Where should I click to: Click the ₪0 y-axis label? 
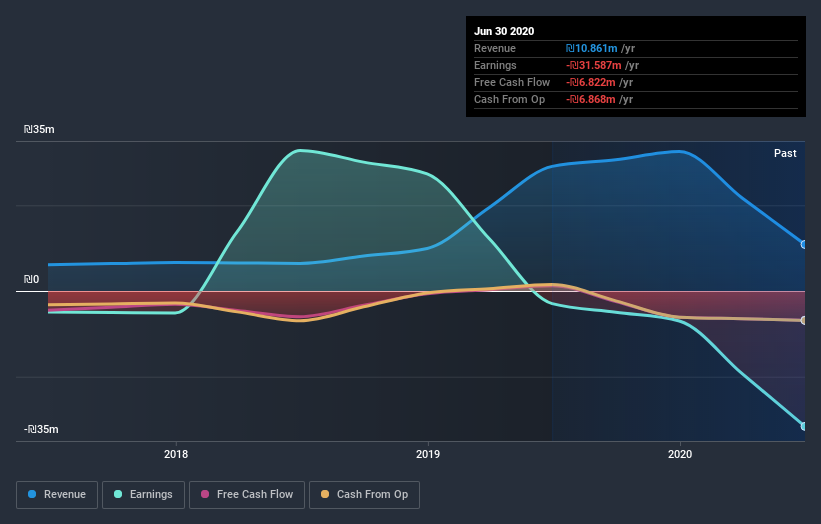coord(31,280)
